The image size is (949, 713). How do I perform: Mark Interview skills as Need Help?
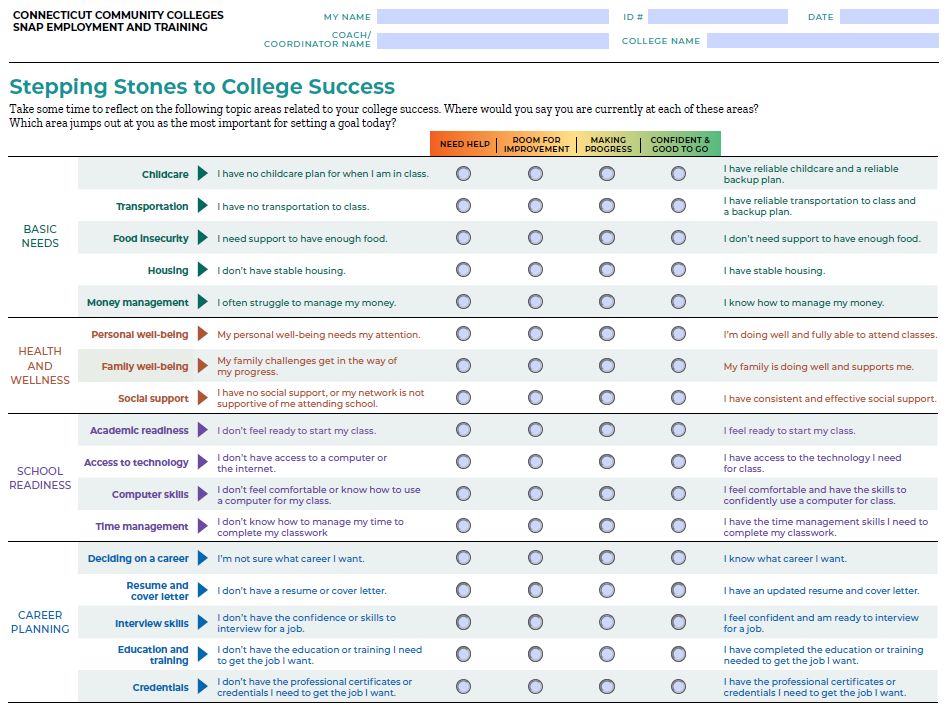click(x=464, y=622)
